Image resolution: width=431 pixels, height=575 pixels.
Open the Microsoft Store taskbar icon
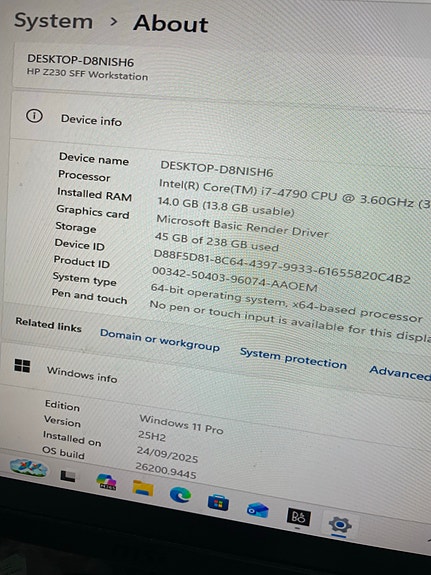tap(218, 502)
